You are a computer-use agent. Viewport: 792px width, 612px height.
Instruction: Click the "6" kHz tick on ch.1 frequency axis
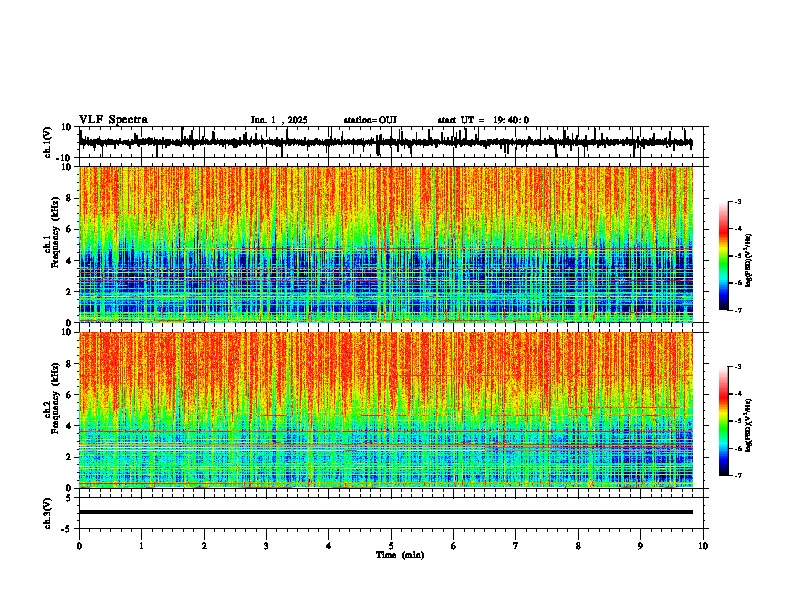70,230
